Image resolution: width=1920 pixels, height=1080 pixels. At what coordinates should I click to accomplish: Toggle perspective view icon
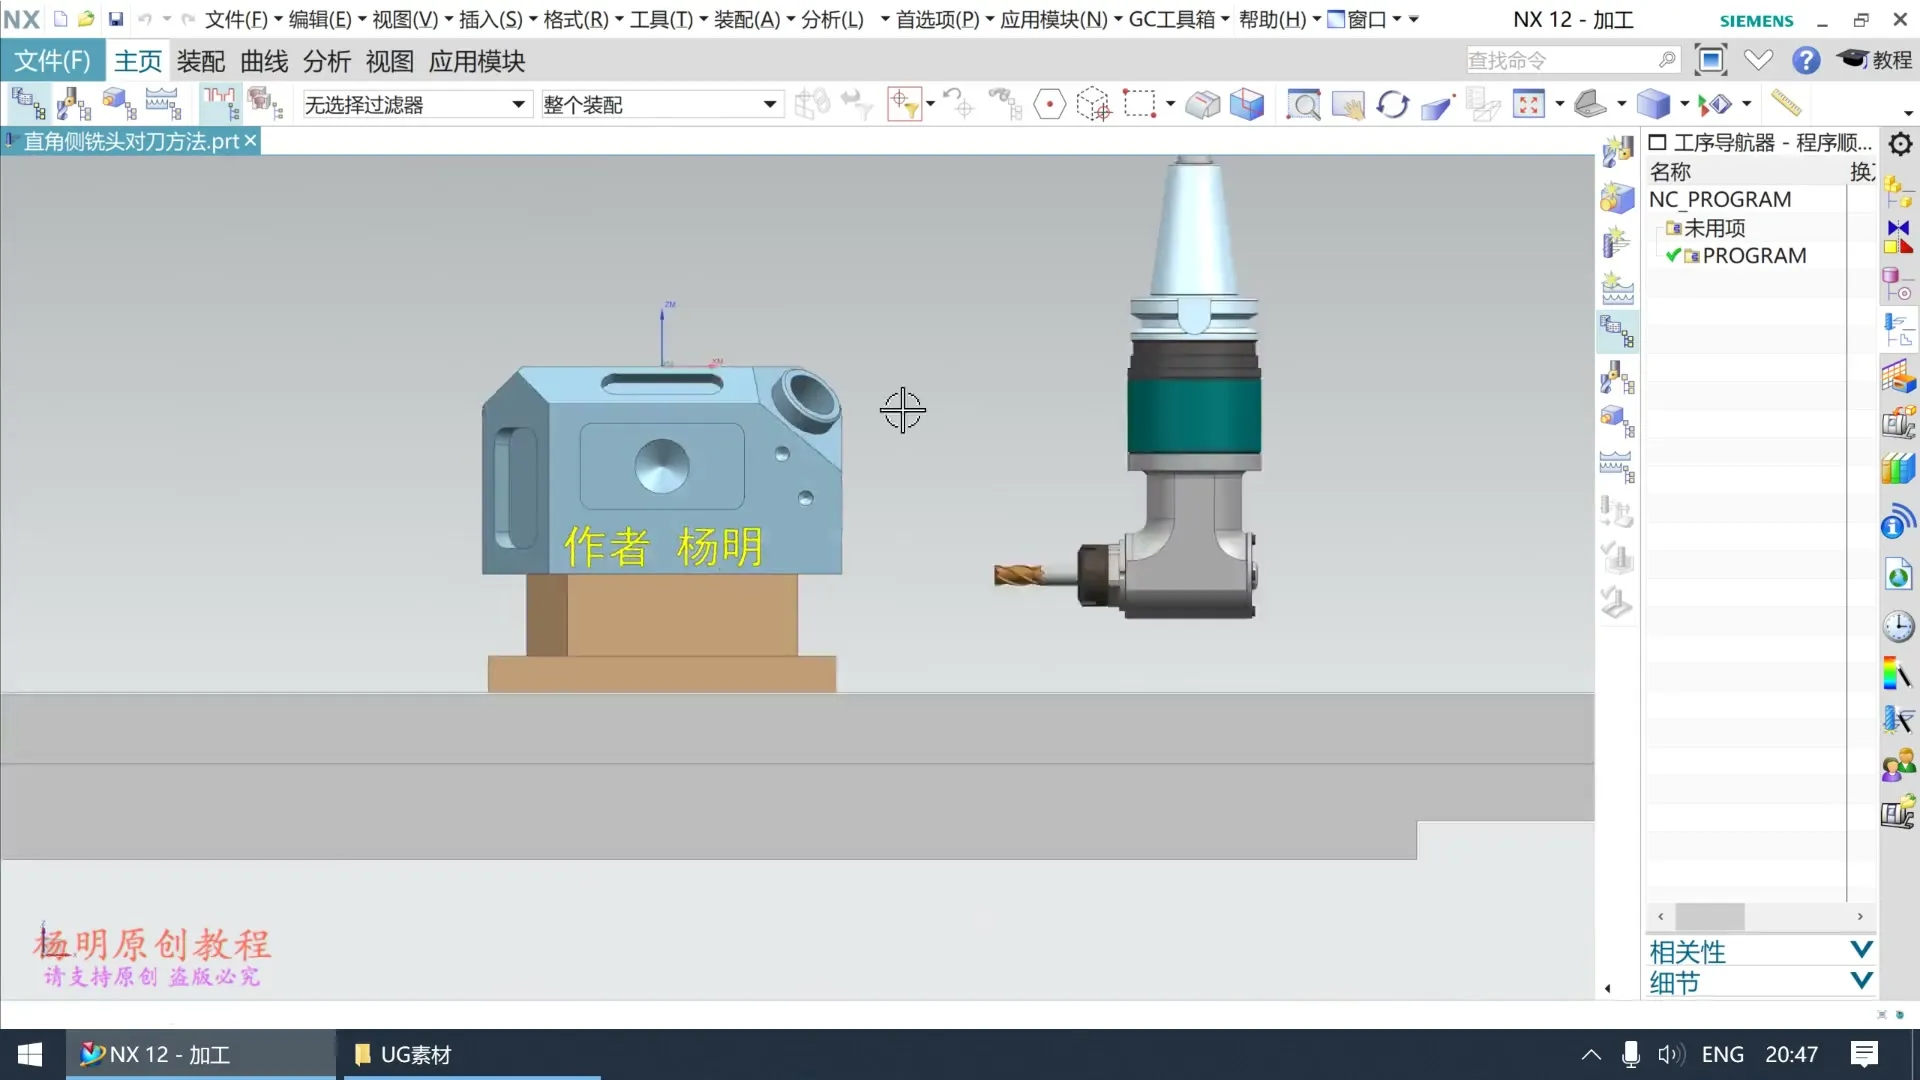point(1437,104)
